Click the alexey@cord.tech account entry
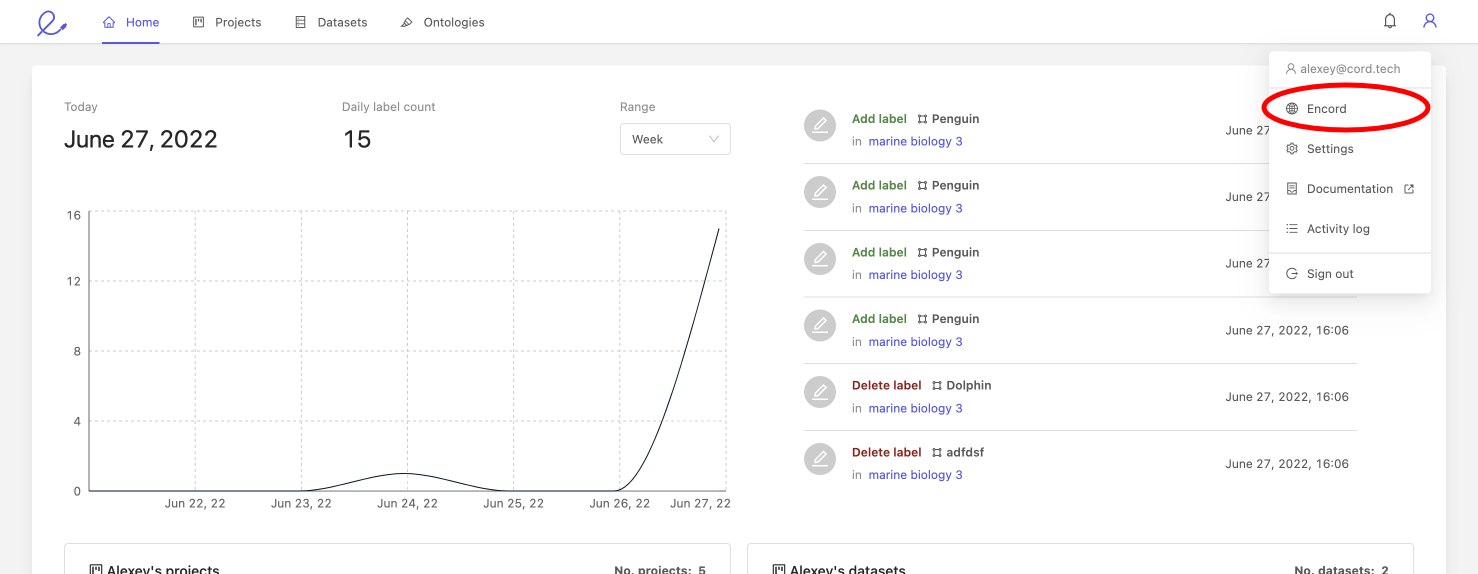The height and width of the screenshot is (574, 1478). pyautogui.click(x=1343, y=69)
